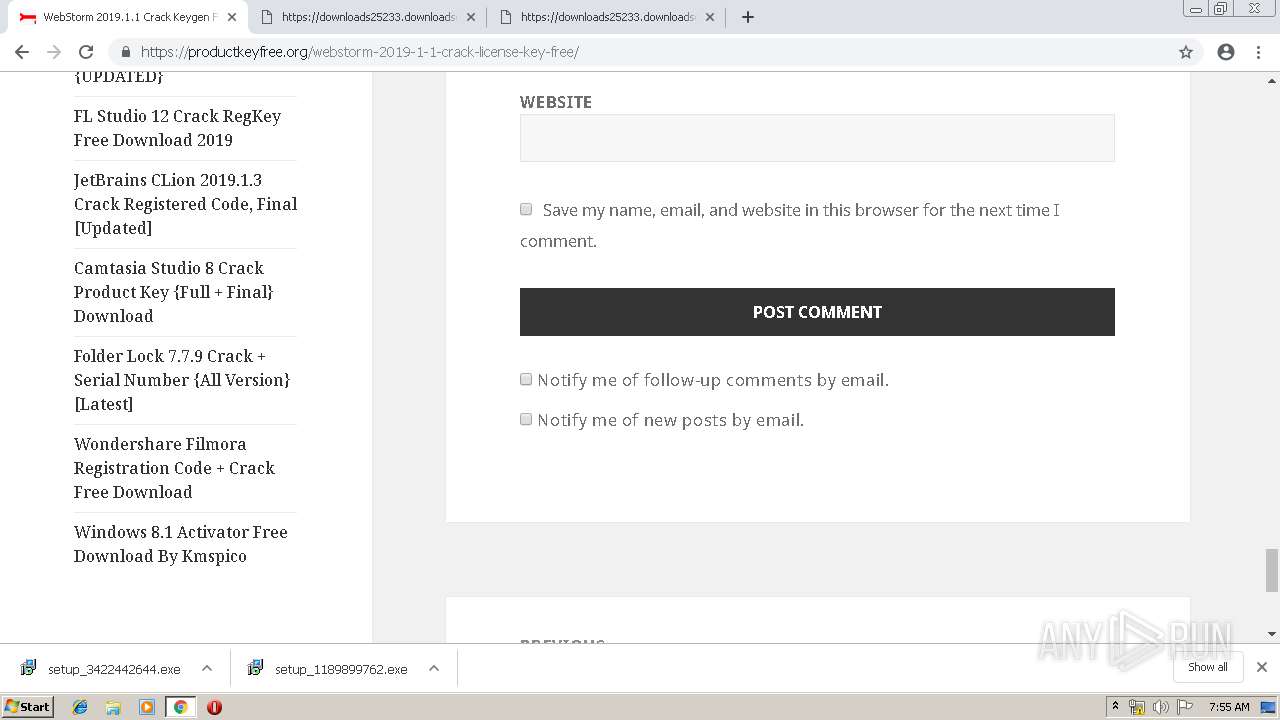Open Folder Lock 7.7.9 Crack link
Image resolution: width=1280 pixels, height=720 pixels.
(182, 380)
